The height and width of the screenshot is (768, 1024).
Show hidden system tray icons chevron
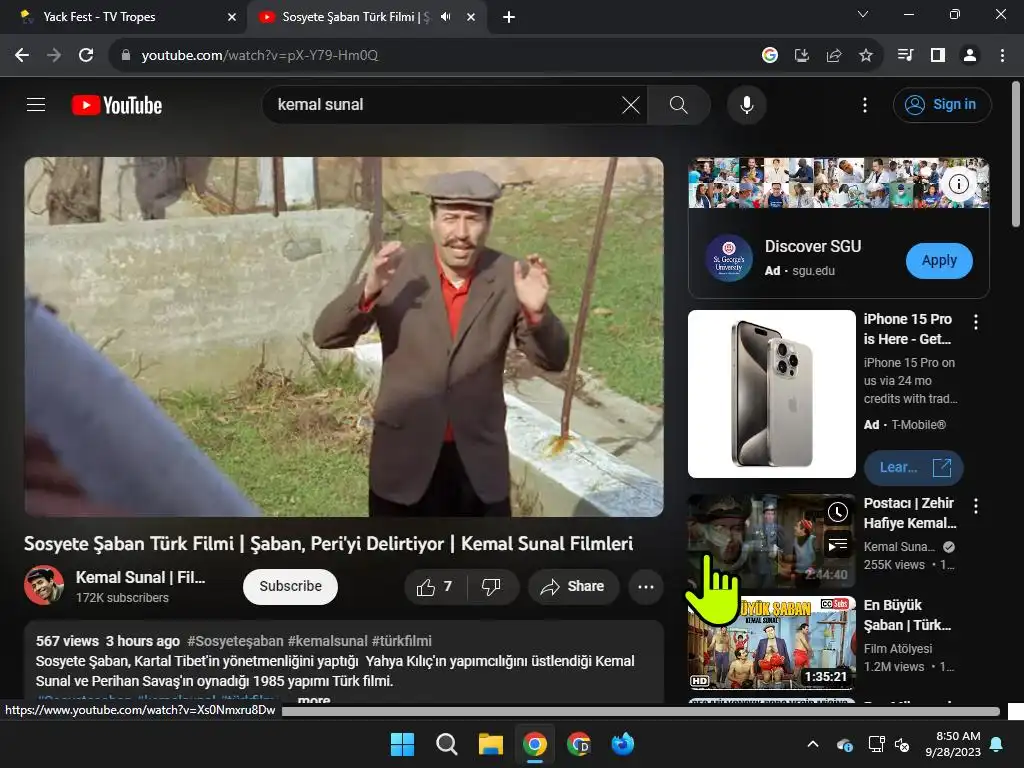coord(813,744)
